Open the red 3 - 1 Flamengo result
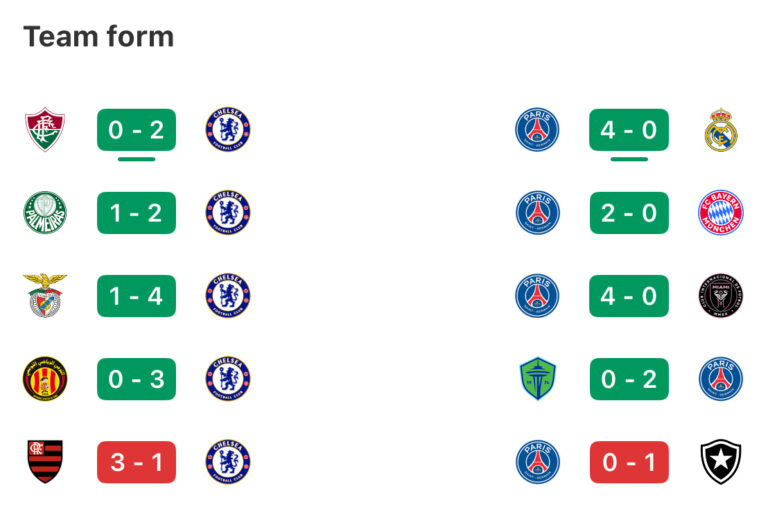The width and height of the screenshot is (768, 518). 136,462
